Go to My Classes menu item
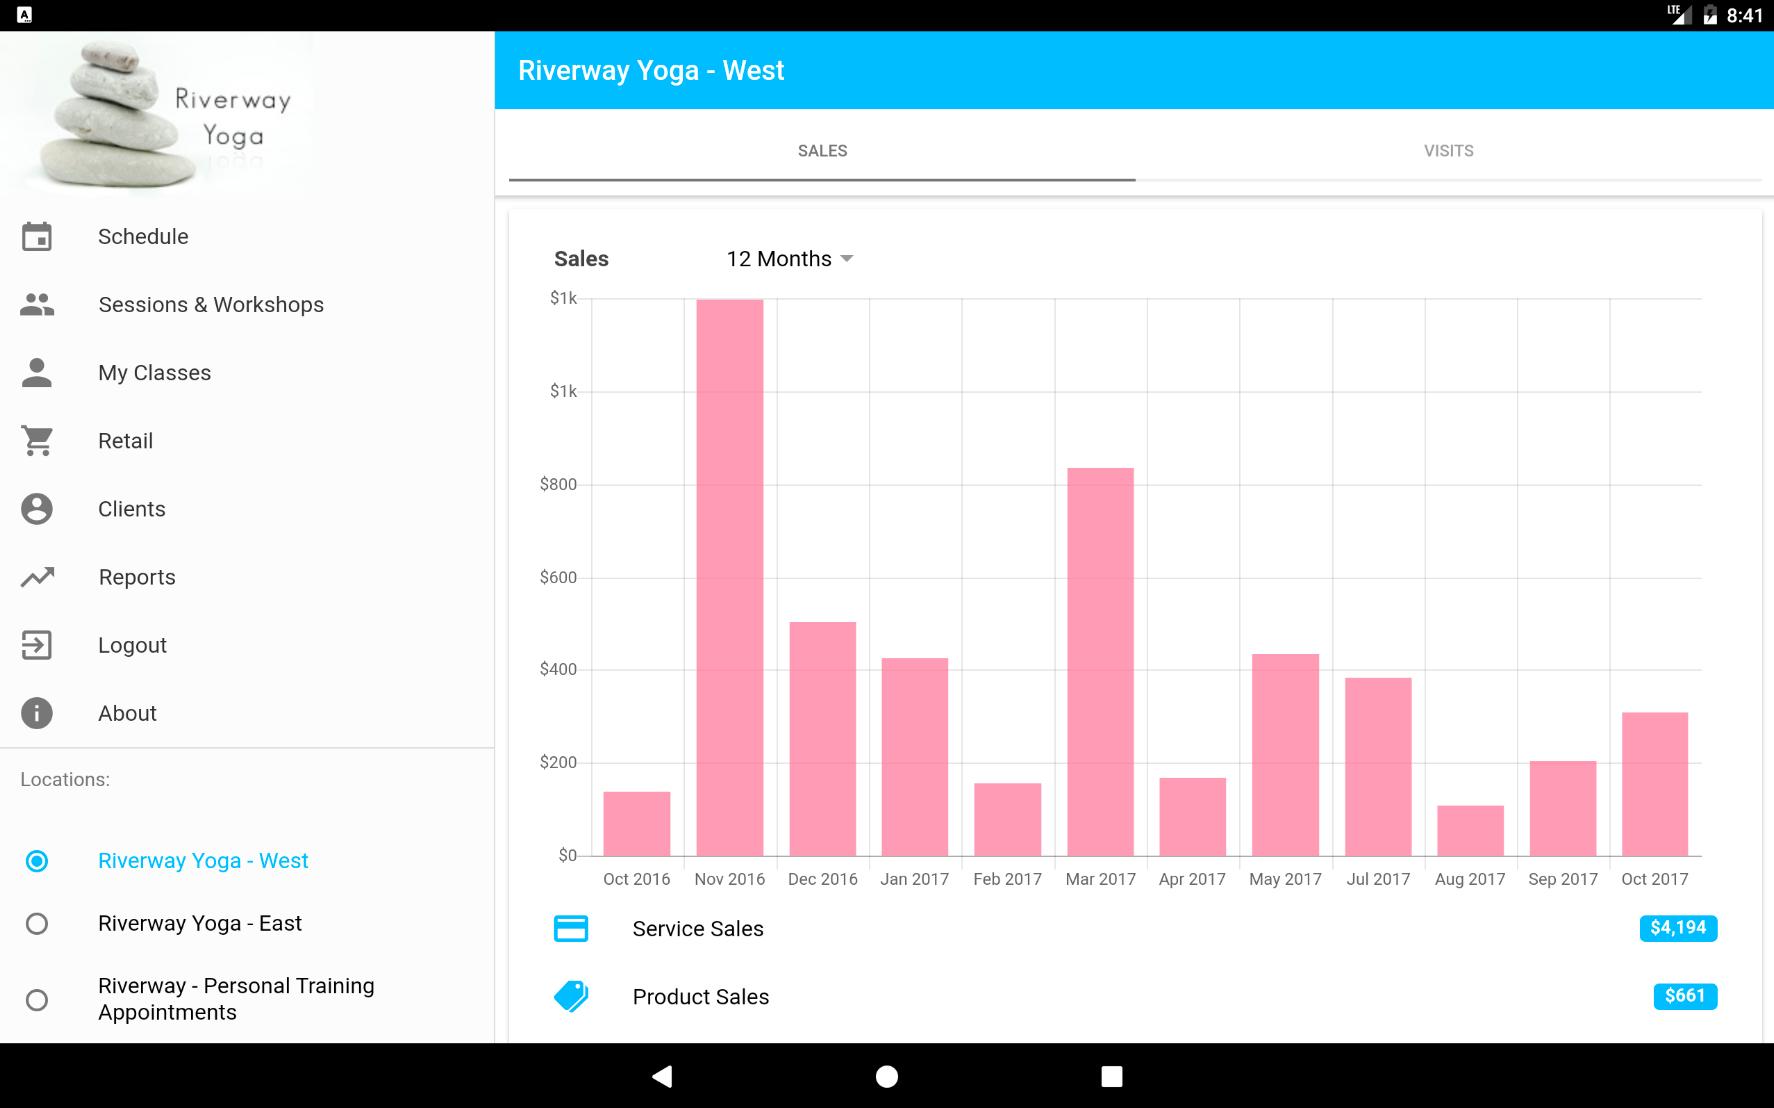The height and width of the screenshot is (1108, 1774). (x=247, y=373)
